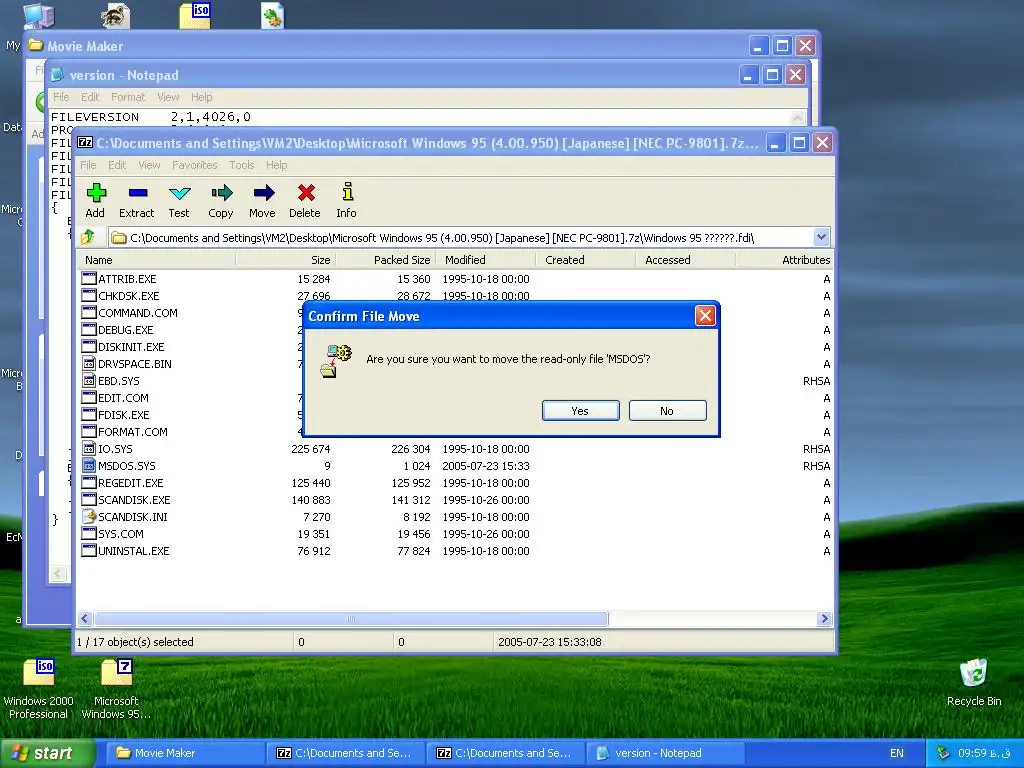Click the Notepad title bar icon
The image size is (1024, 768).
click(57, 75)
